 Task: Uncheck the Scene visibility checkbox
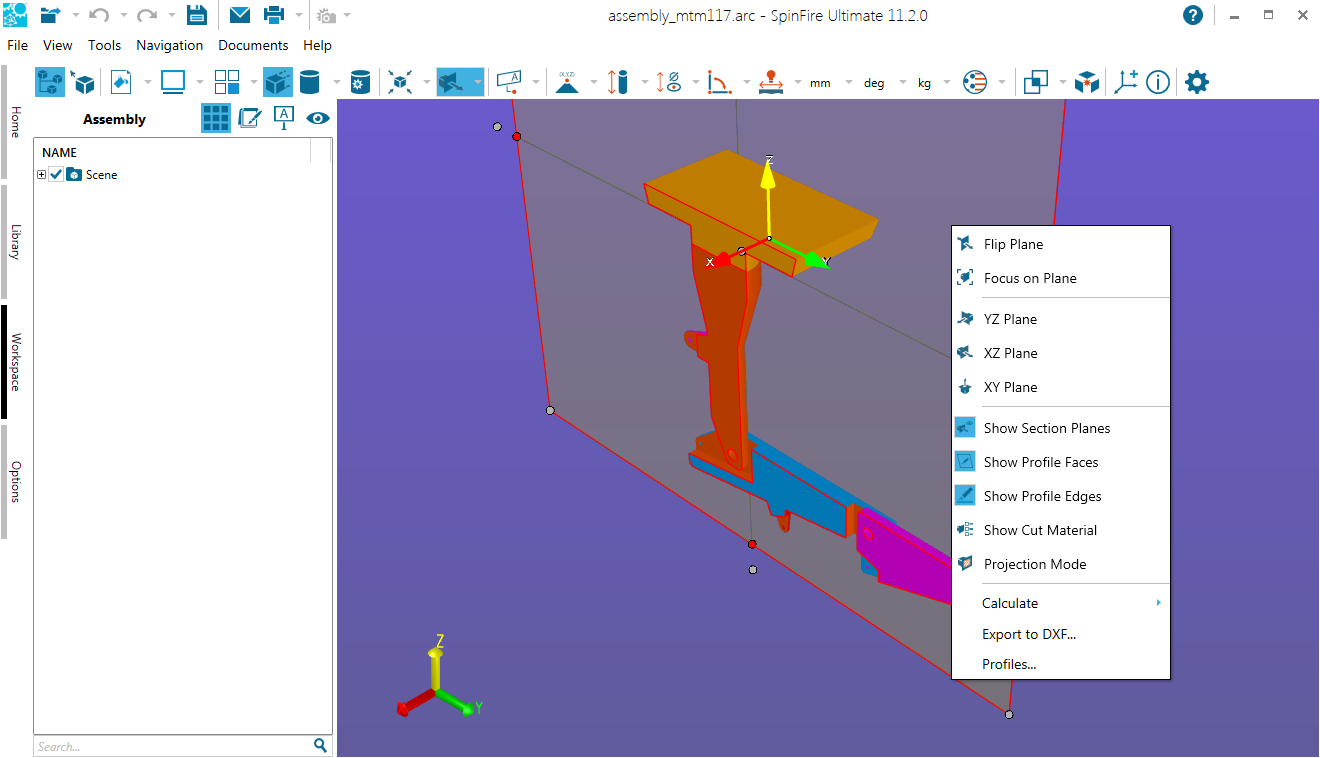click(57, 175)
